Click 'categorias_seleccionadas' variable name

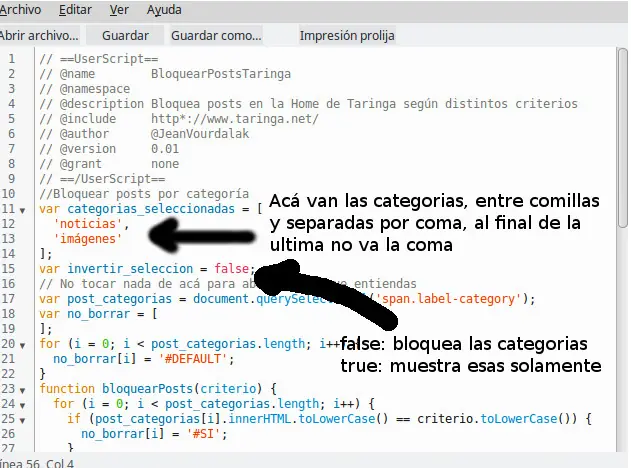pyautogui.click(x=151, y=209)
